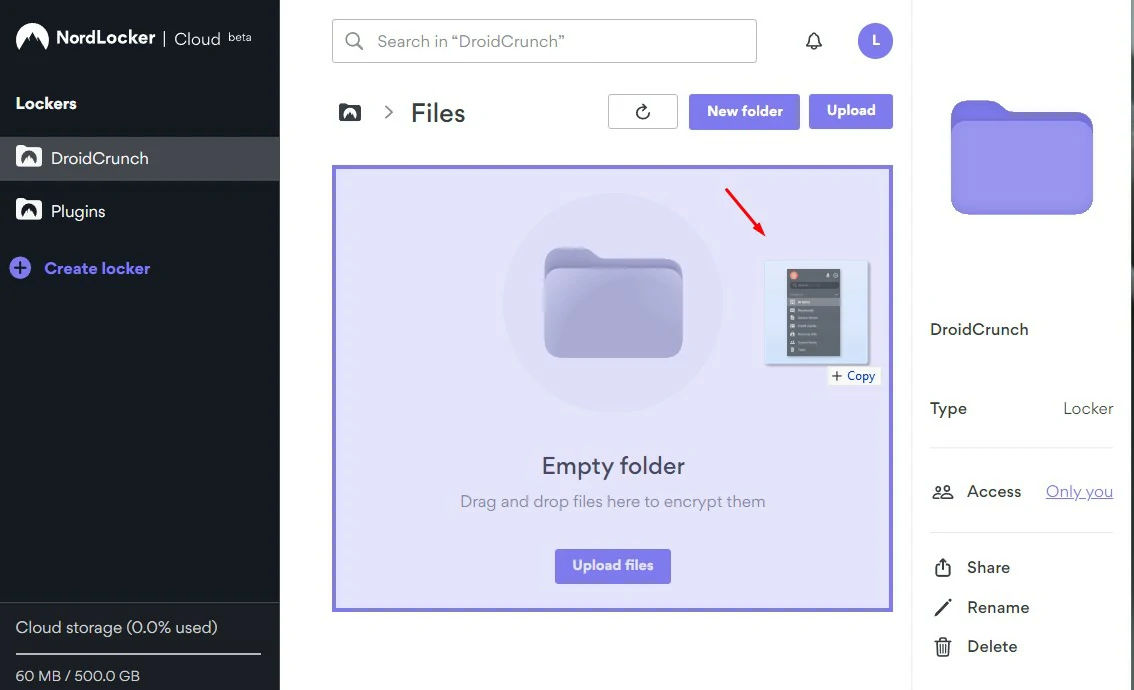Click the 60 MB / 500.0 GB text
This screenshot has height=690, width=1134.
pyautogui.click(x=77, y=676)
